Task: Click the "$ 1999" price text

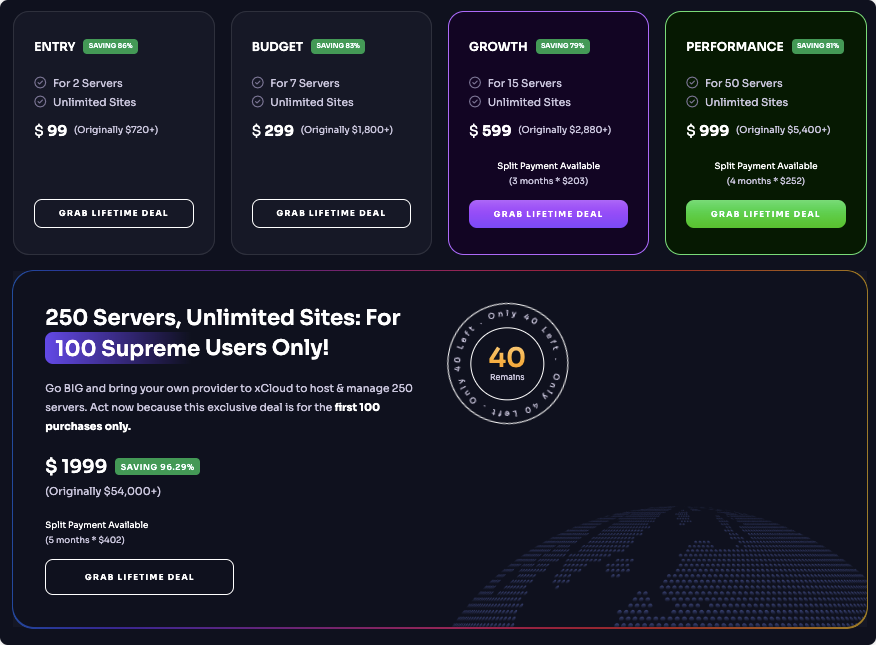Action: click(x=78, y=466)
